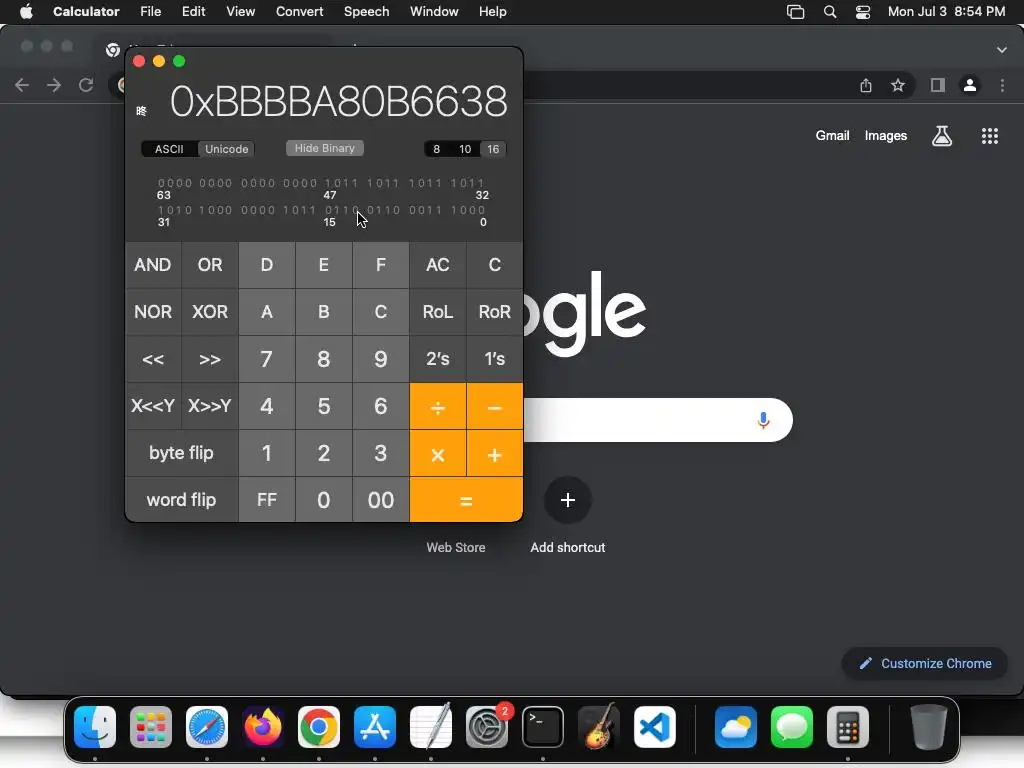Open Control Center in the menu bar
This screenshot has height=768, width=1024.
(863, 12)
